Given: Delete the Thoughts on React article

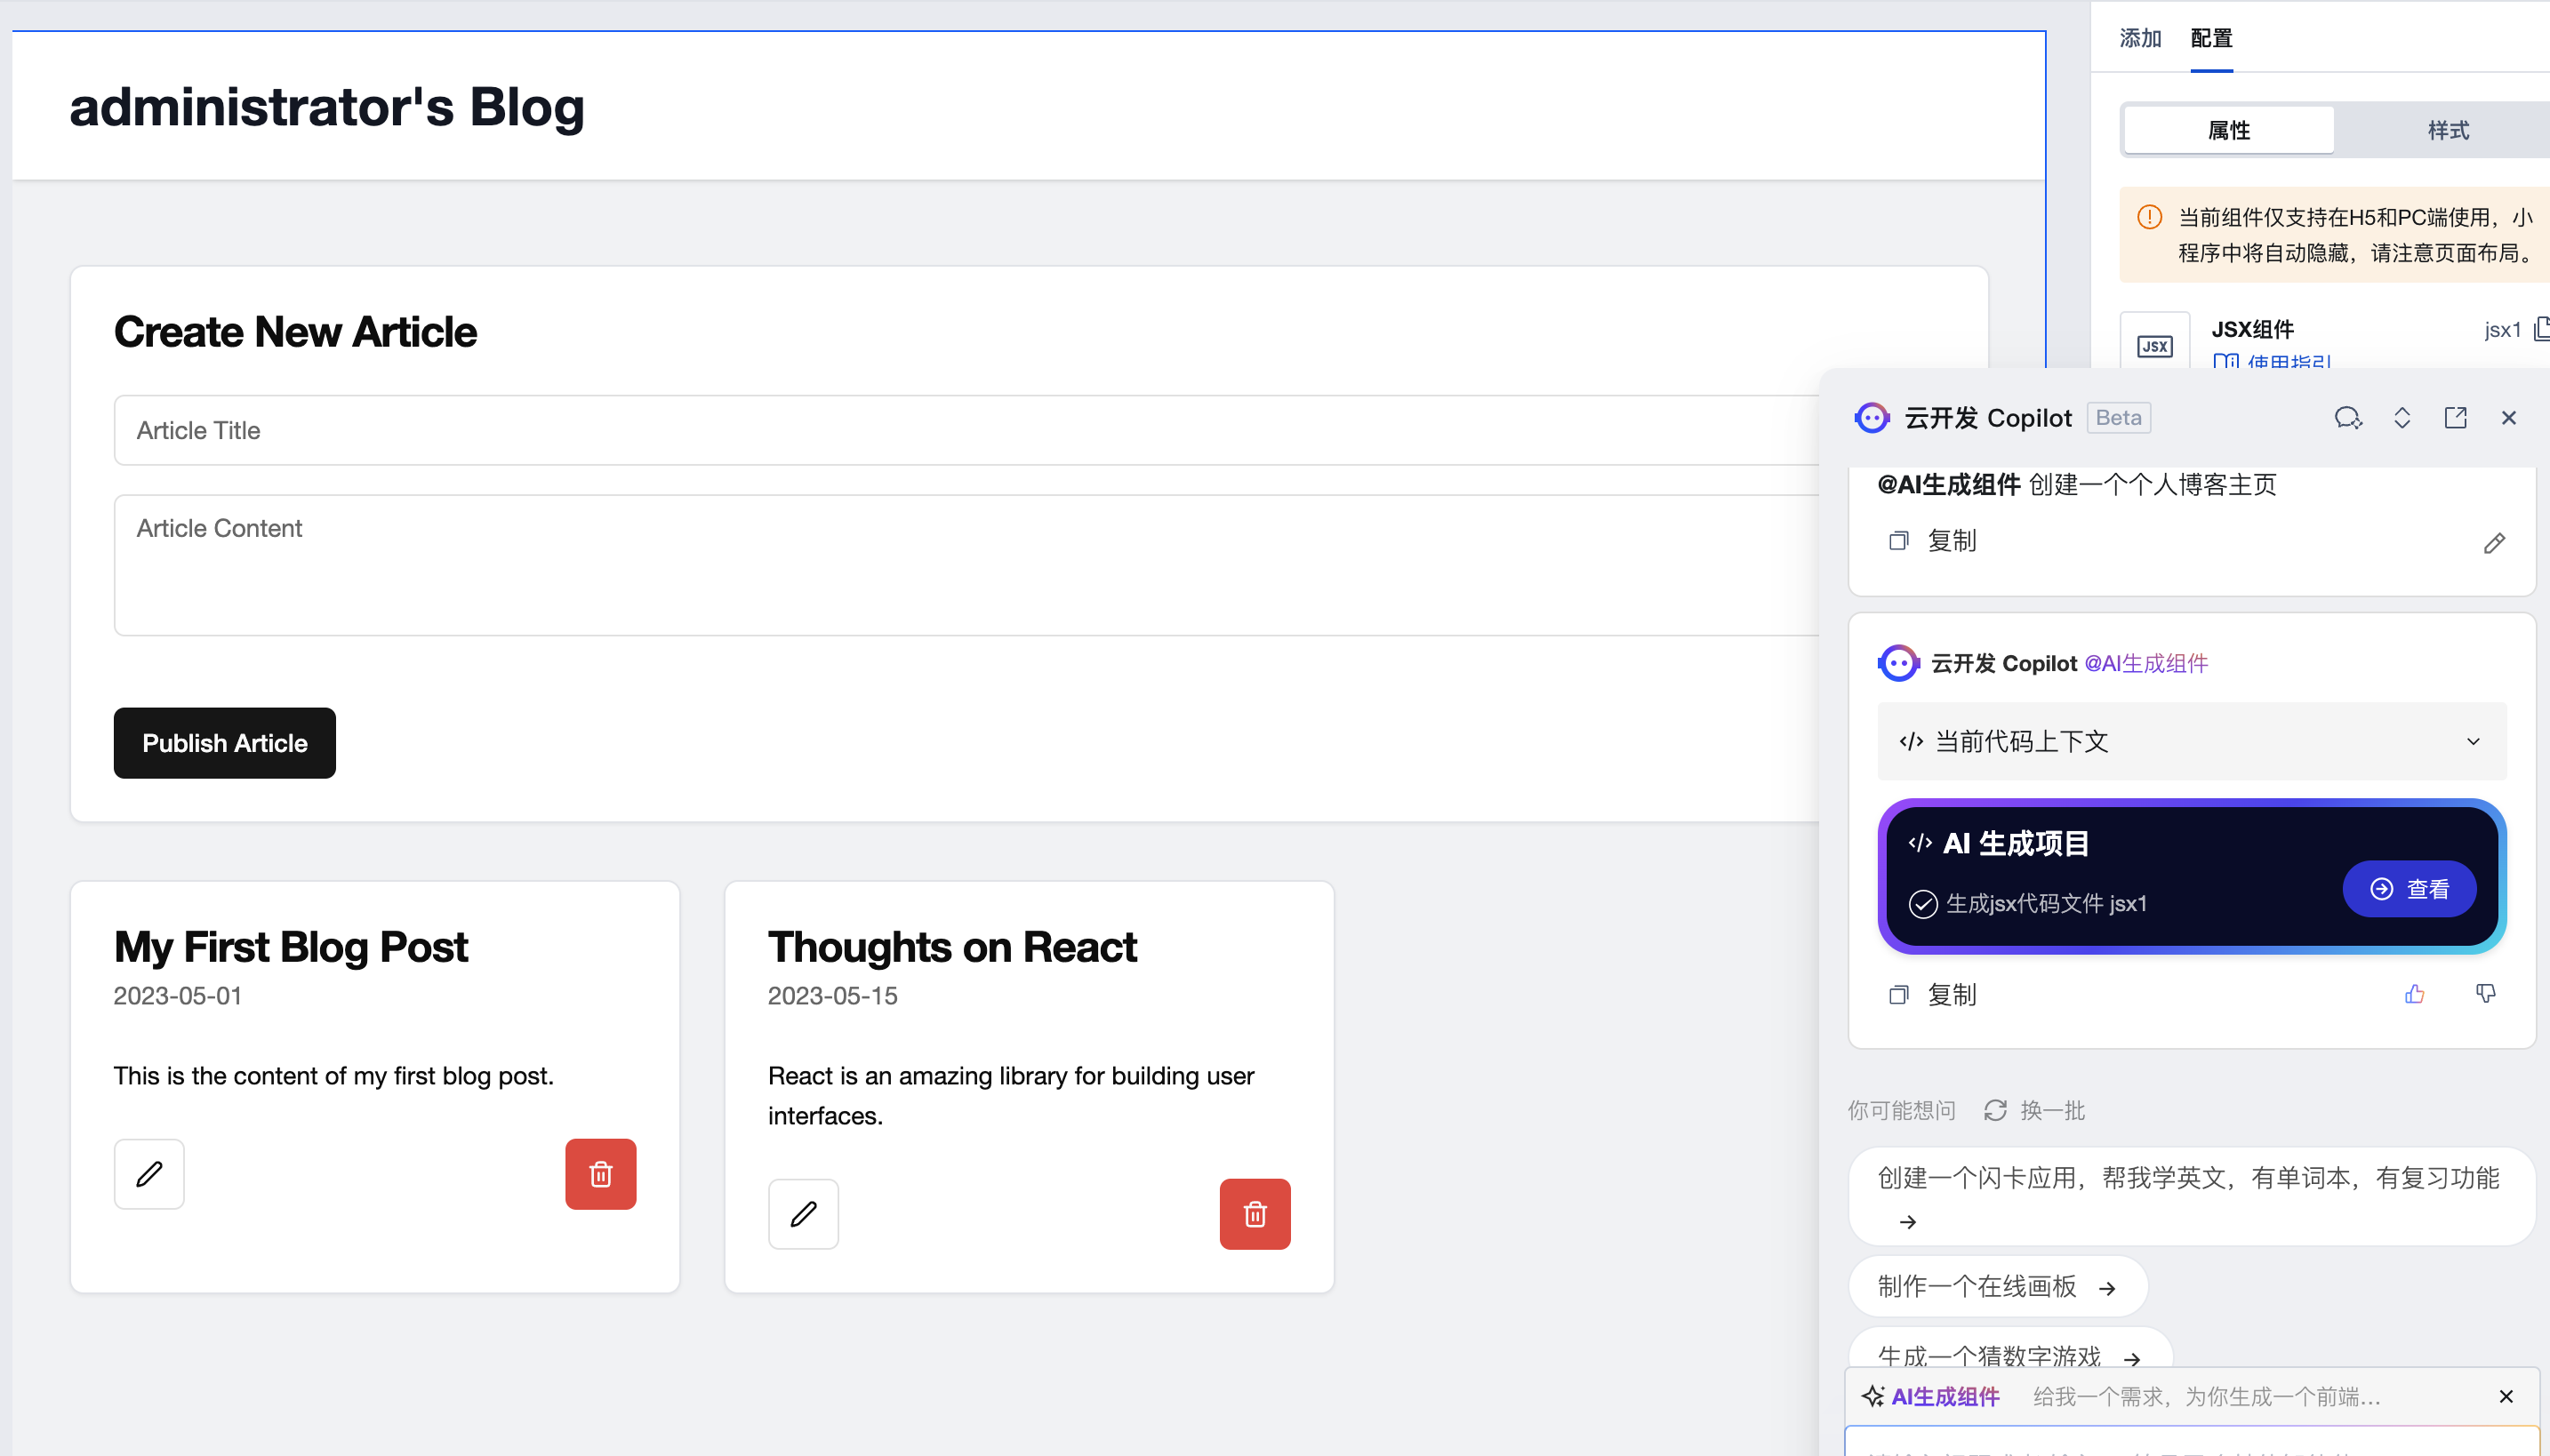Looking at the screenshot, I should pyautogui.click(x=1254, y=1213).
